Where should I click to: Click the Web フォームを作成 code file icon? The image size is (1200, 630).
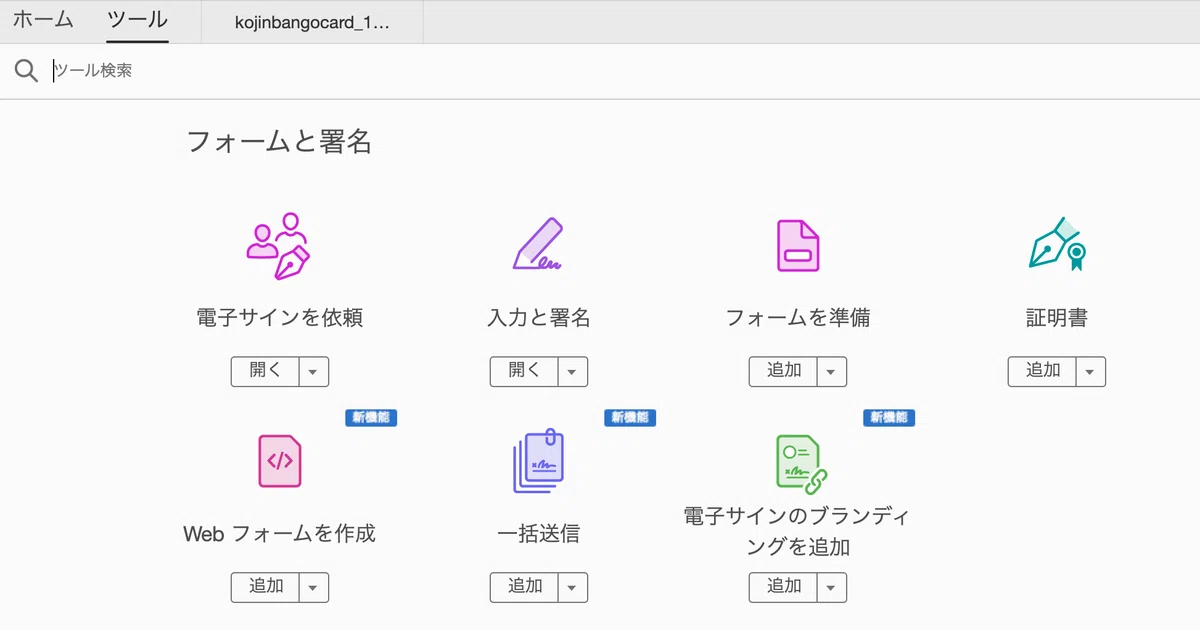coord(280,461)
